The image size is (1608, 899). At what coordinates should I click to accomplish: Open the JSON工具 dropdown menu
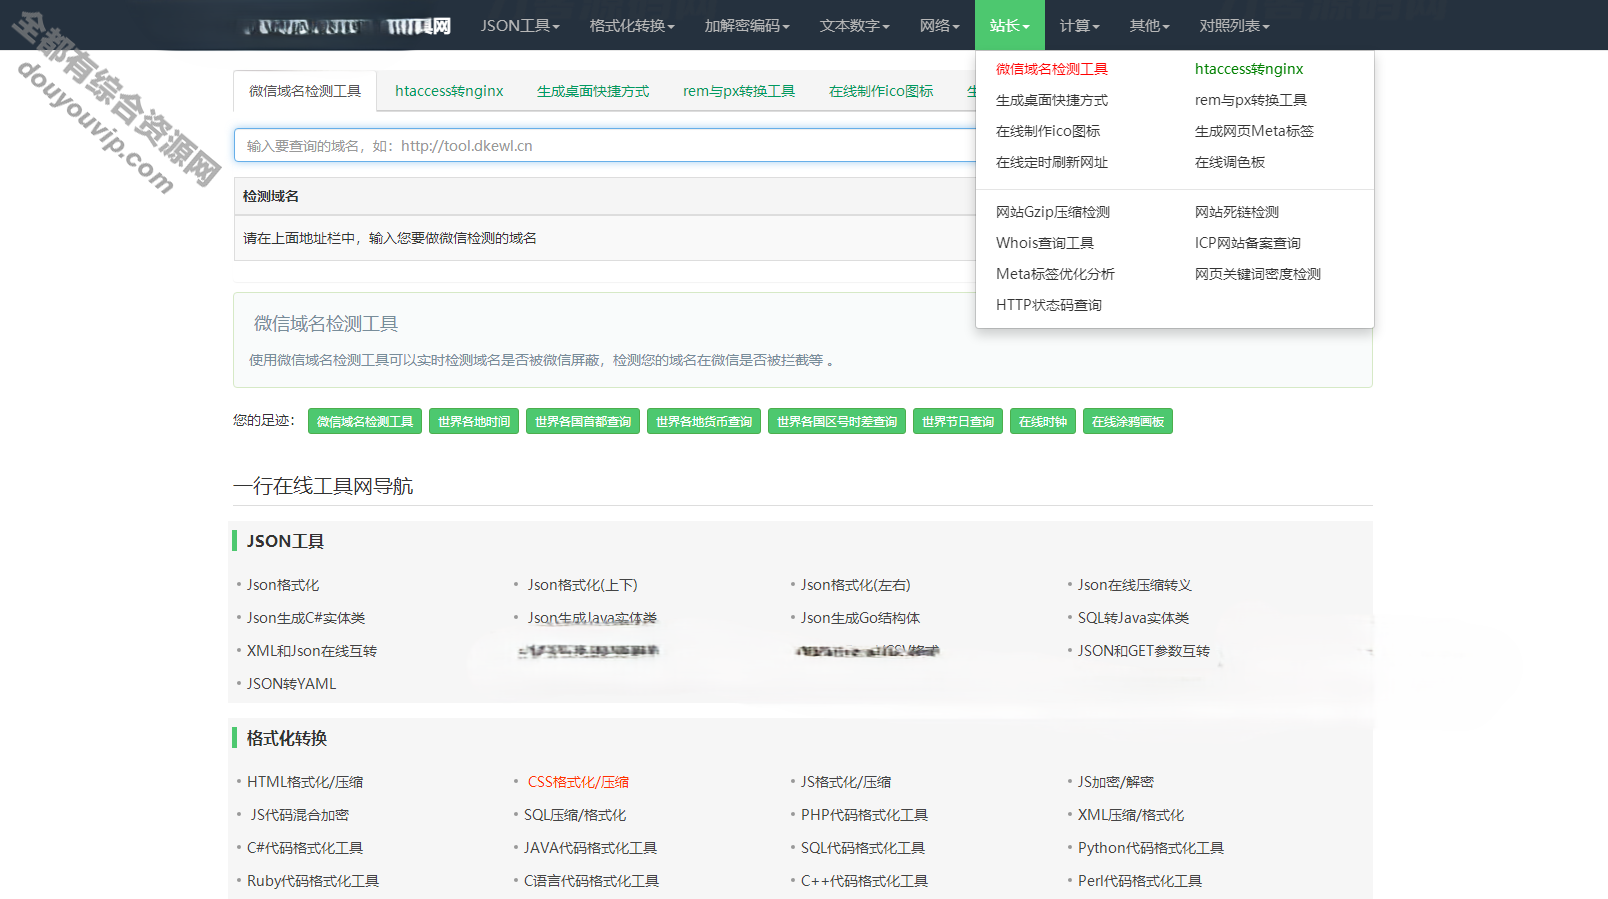tap(520, 25)
